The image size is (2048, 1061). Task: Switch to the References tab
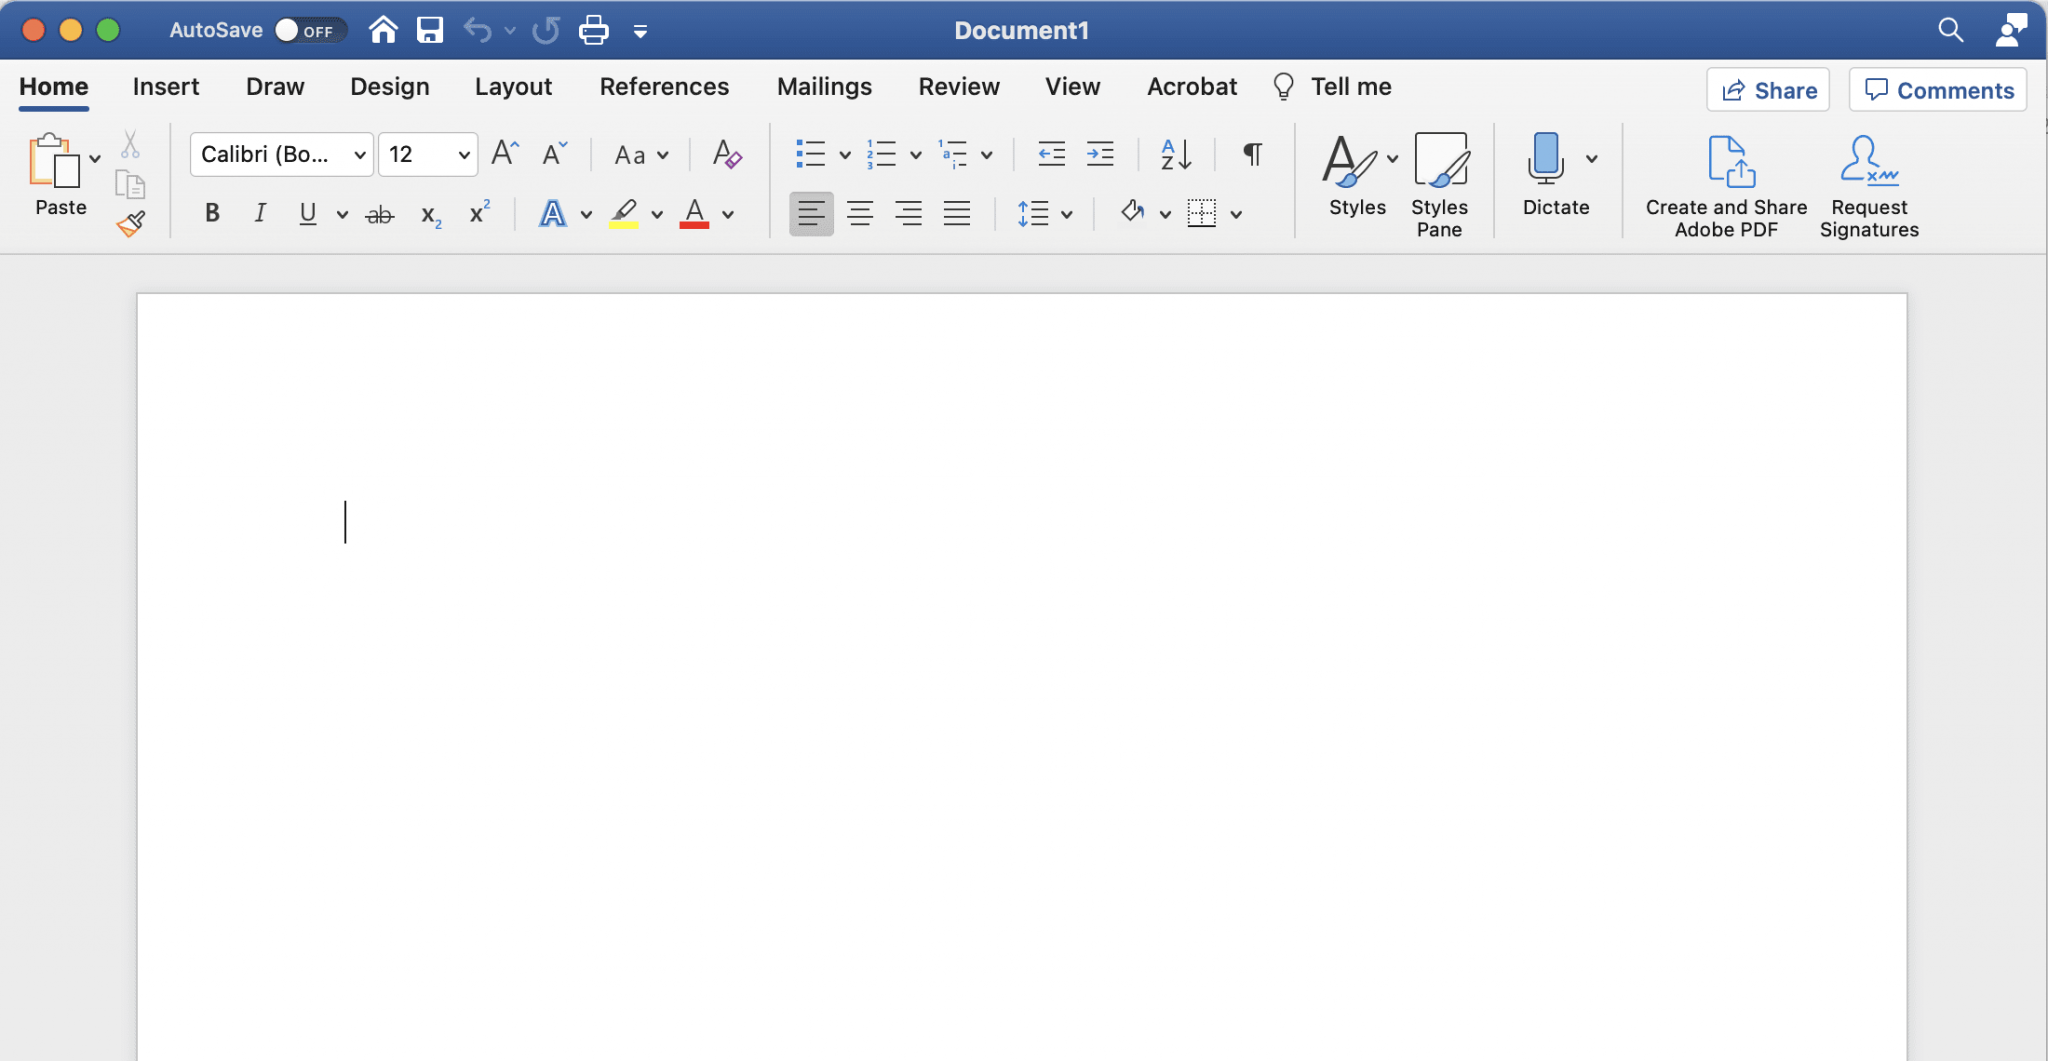click(x=663, y=87)
